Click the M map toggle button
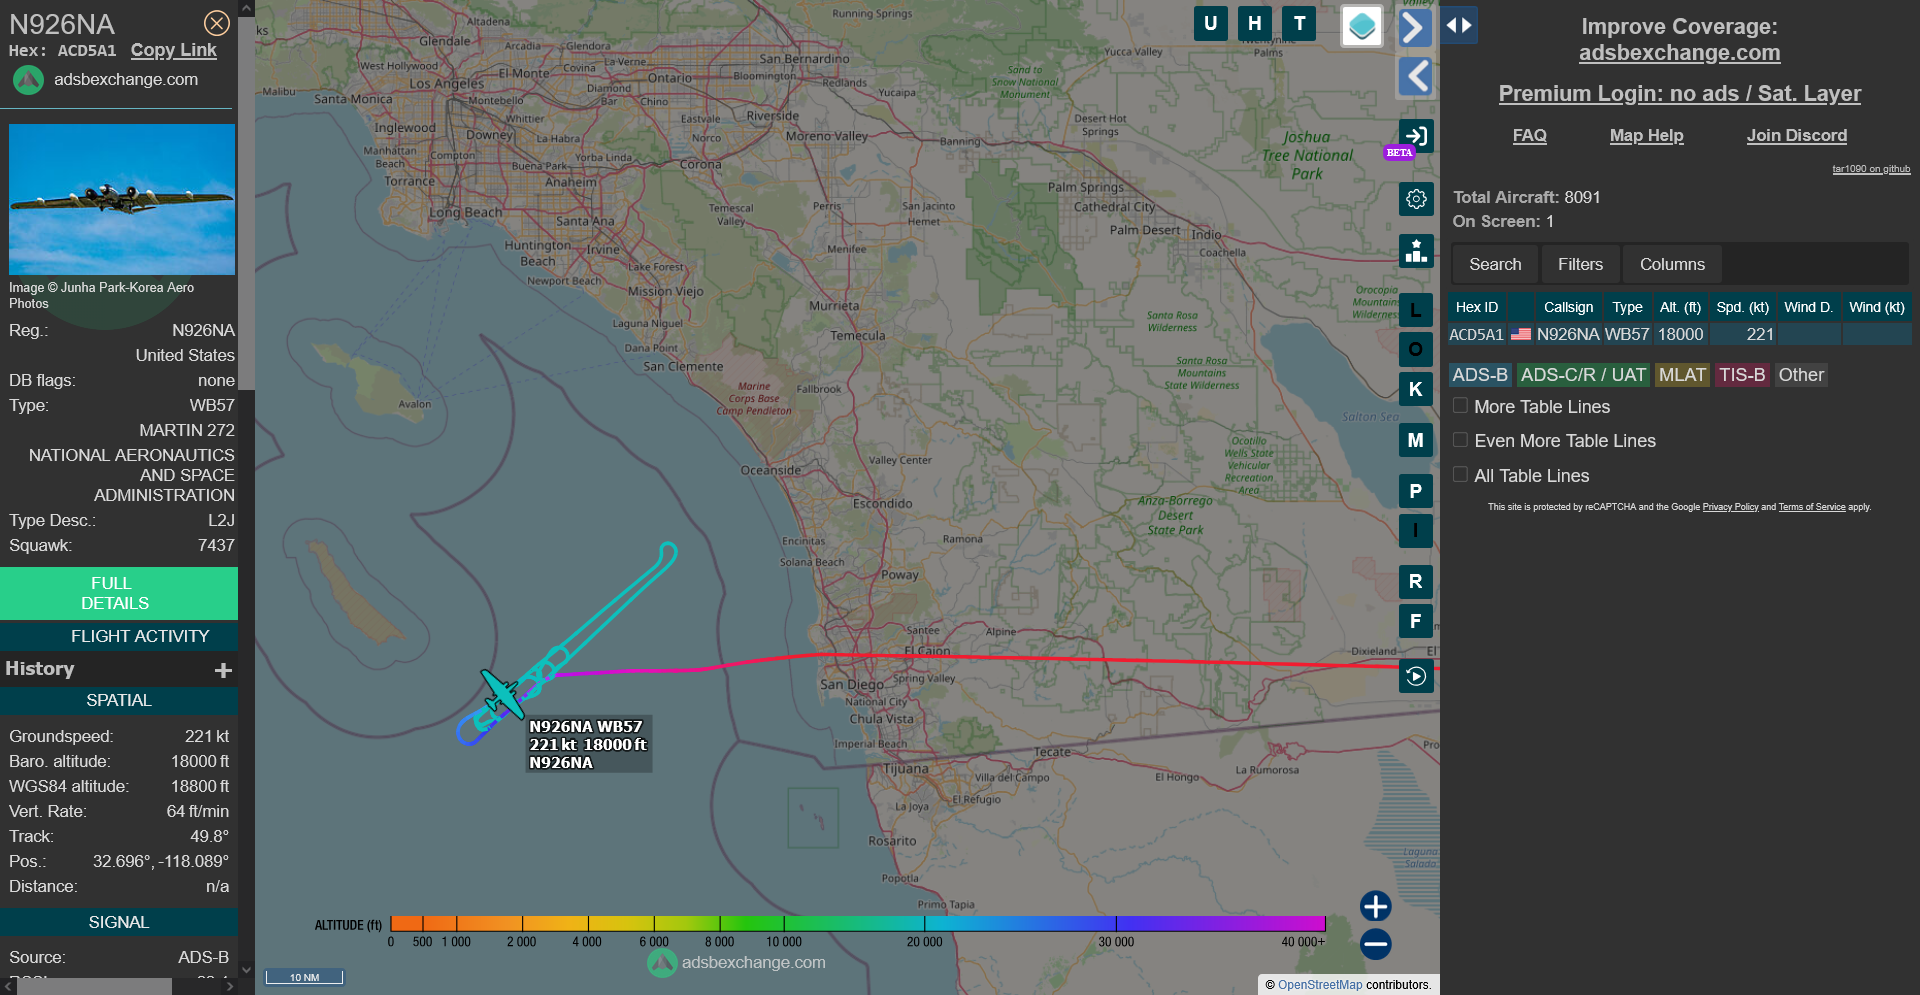The image size is (1920, 995). (1415, 440)
